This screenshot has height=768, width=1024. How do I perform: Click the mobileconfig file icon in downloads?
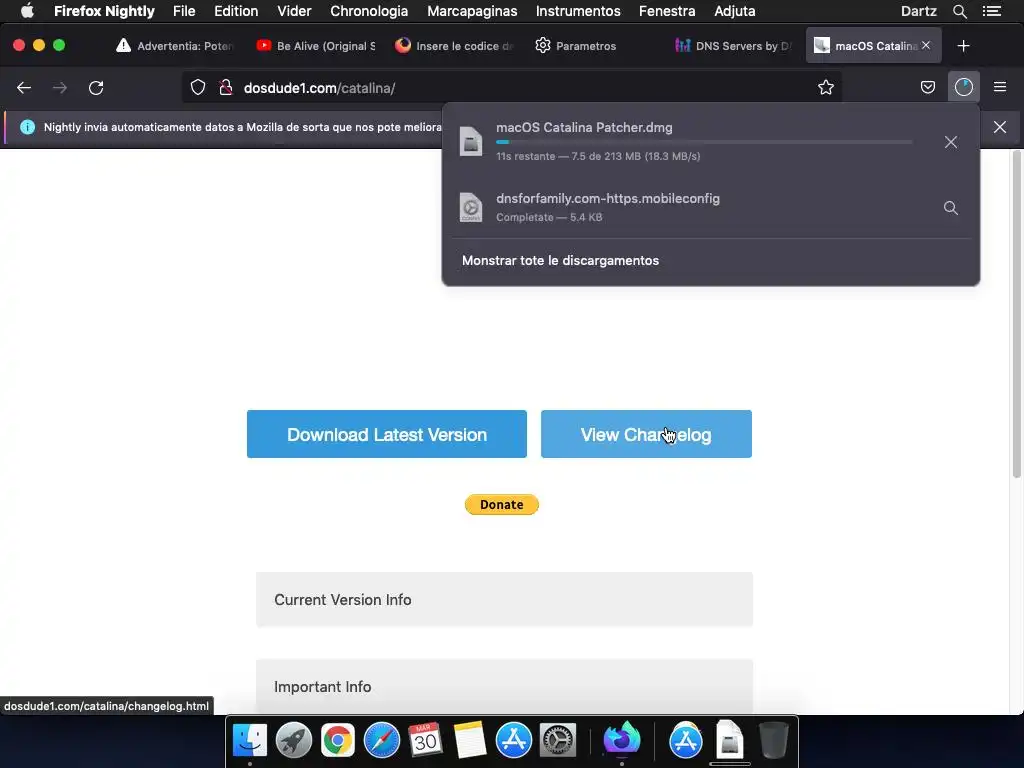pos(471,208)
